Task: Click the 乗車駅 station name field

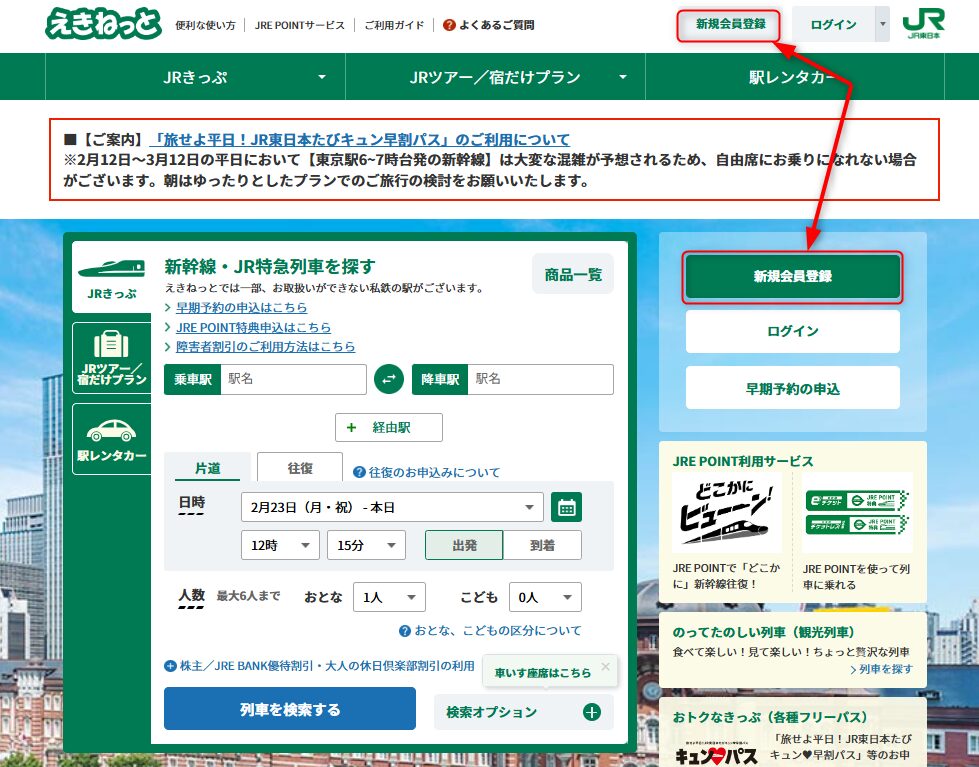Action: click(x=290, y=380)
